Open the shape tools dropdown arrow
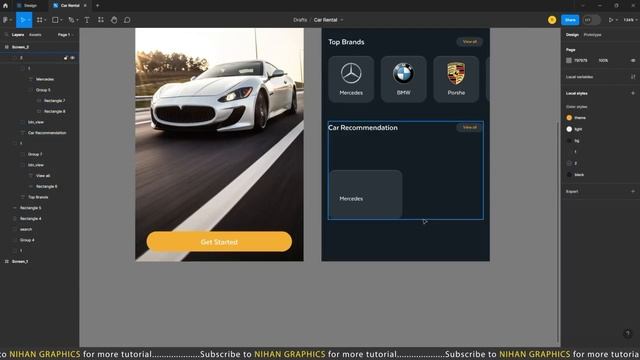Screen dimensions: 640x360 click(61, 20)
